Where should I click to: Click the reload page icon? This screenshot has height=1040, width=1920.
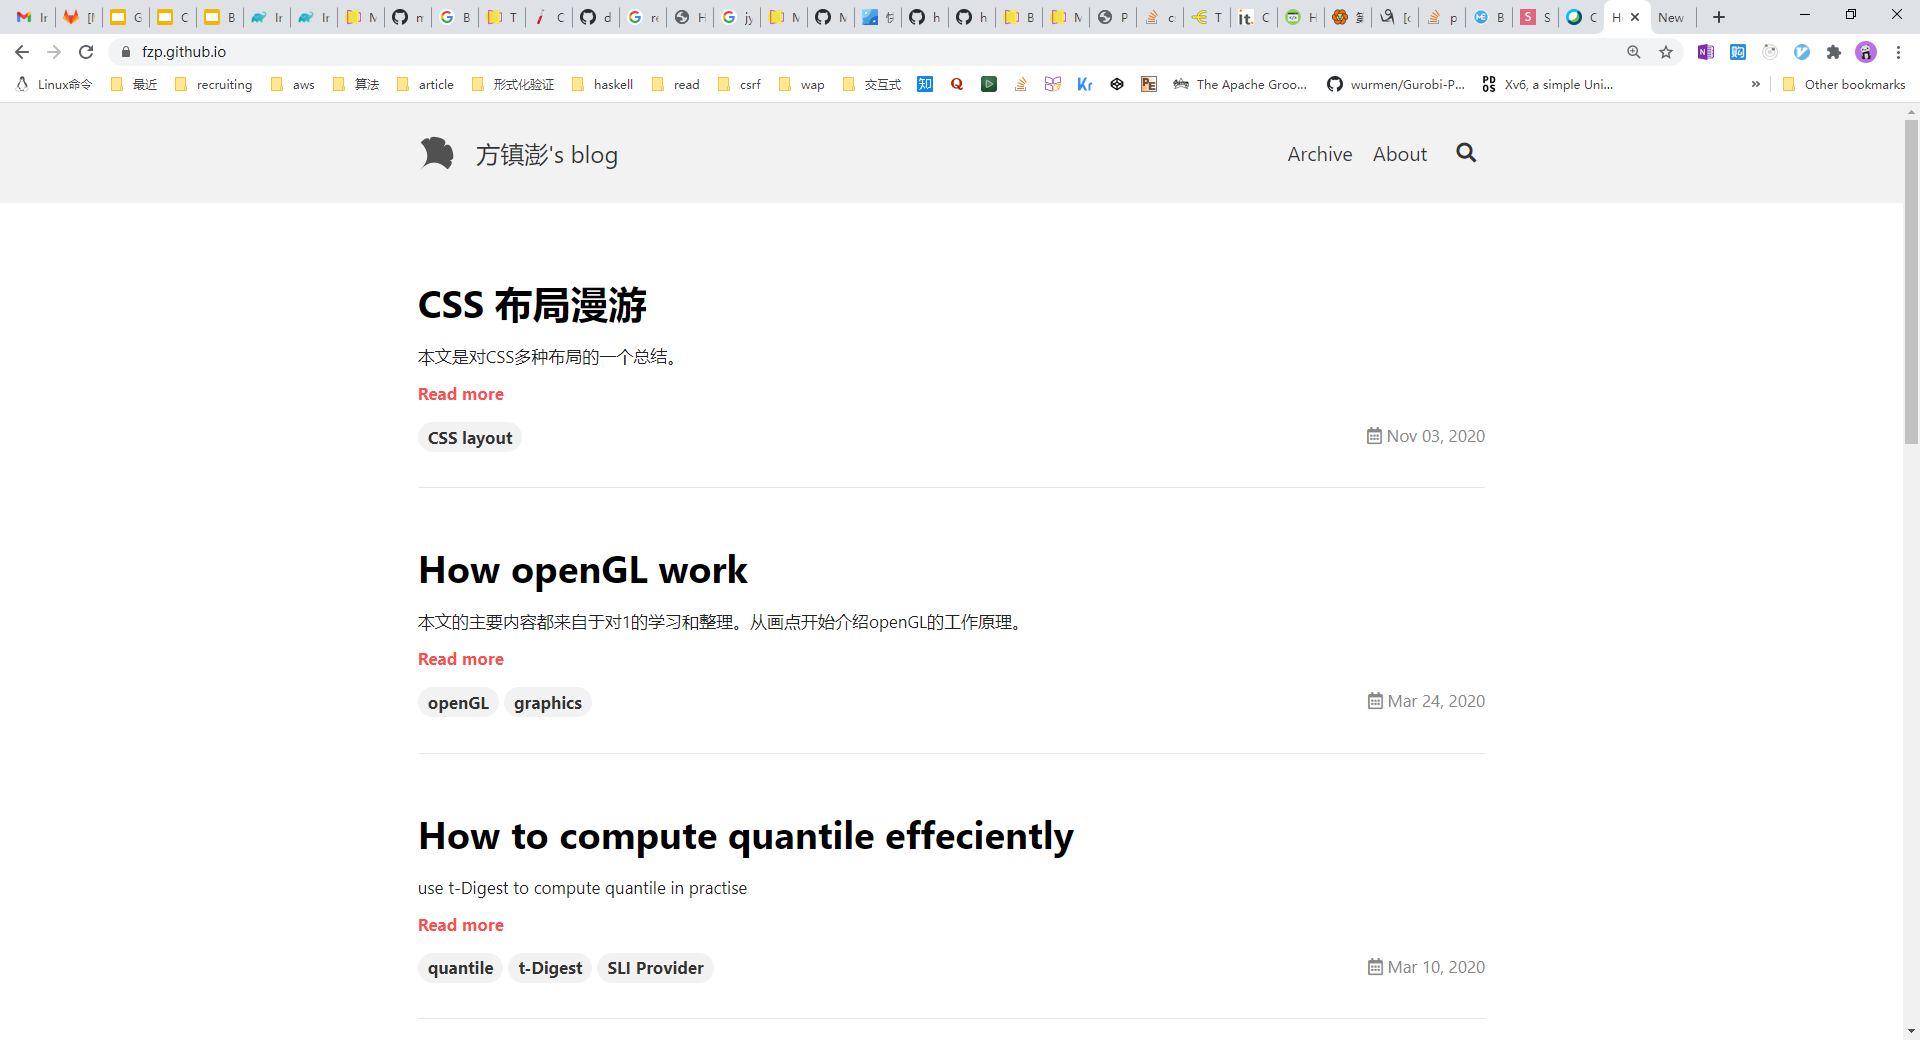pyautogui.click(x=86, y=52)
